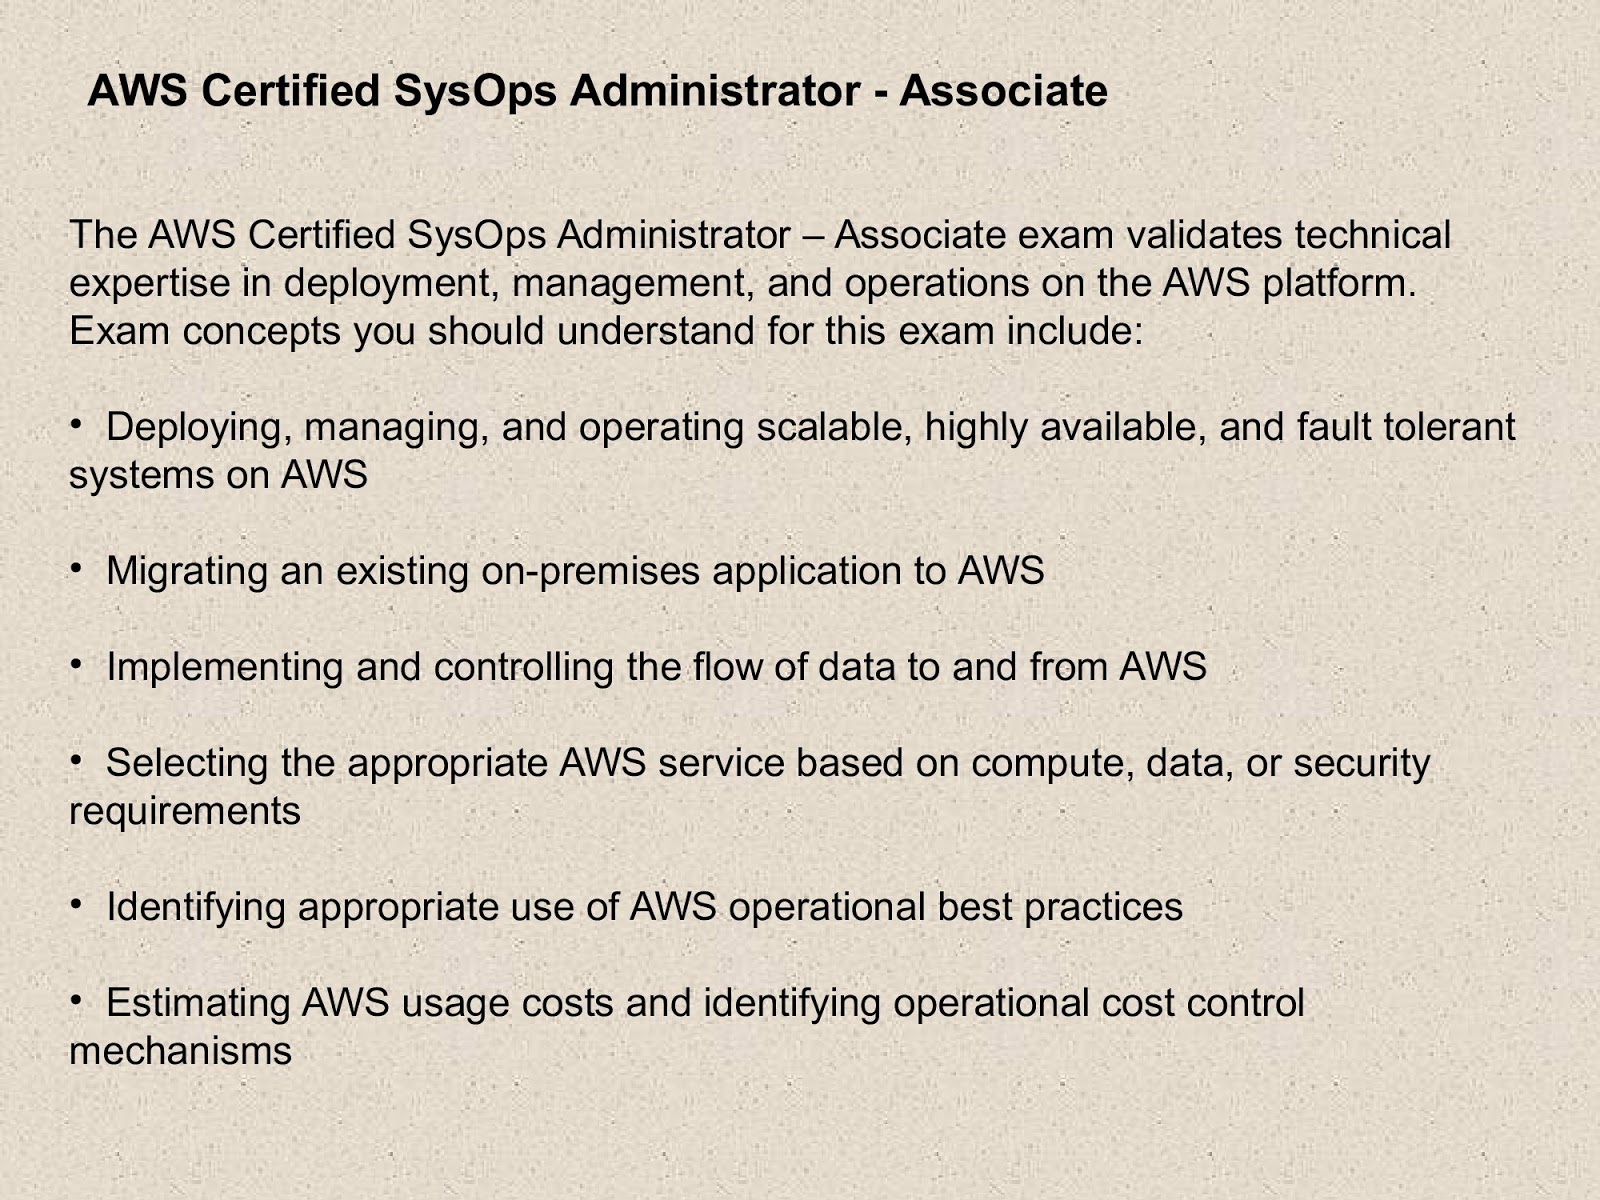This screenshot has height=1200, width=1600.
Task: Click the bullet dot before 'Estimating'
Action: pos(75,1000)
